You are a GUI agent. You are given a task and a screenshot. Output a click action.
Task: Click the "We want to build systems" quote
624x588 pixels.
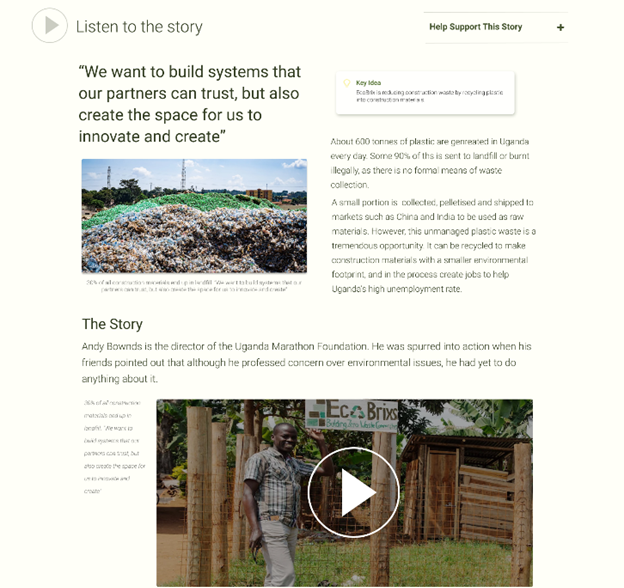click(x=189, y=104)
